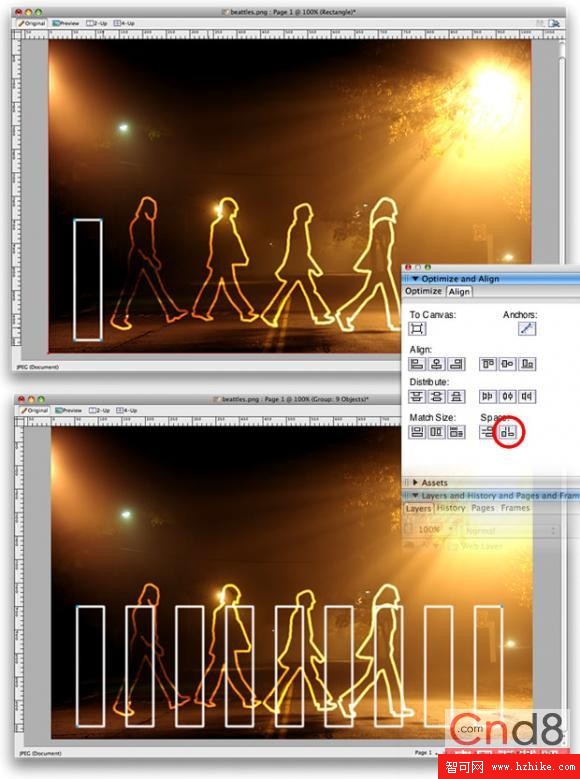Click the Anchors icon in Align panel
The width and height of the screenshot is (580, 779).
click(x=527, y=328)
